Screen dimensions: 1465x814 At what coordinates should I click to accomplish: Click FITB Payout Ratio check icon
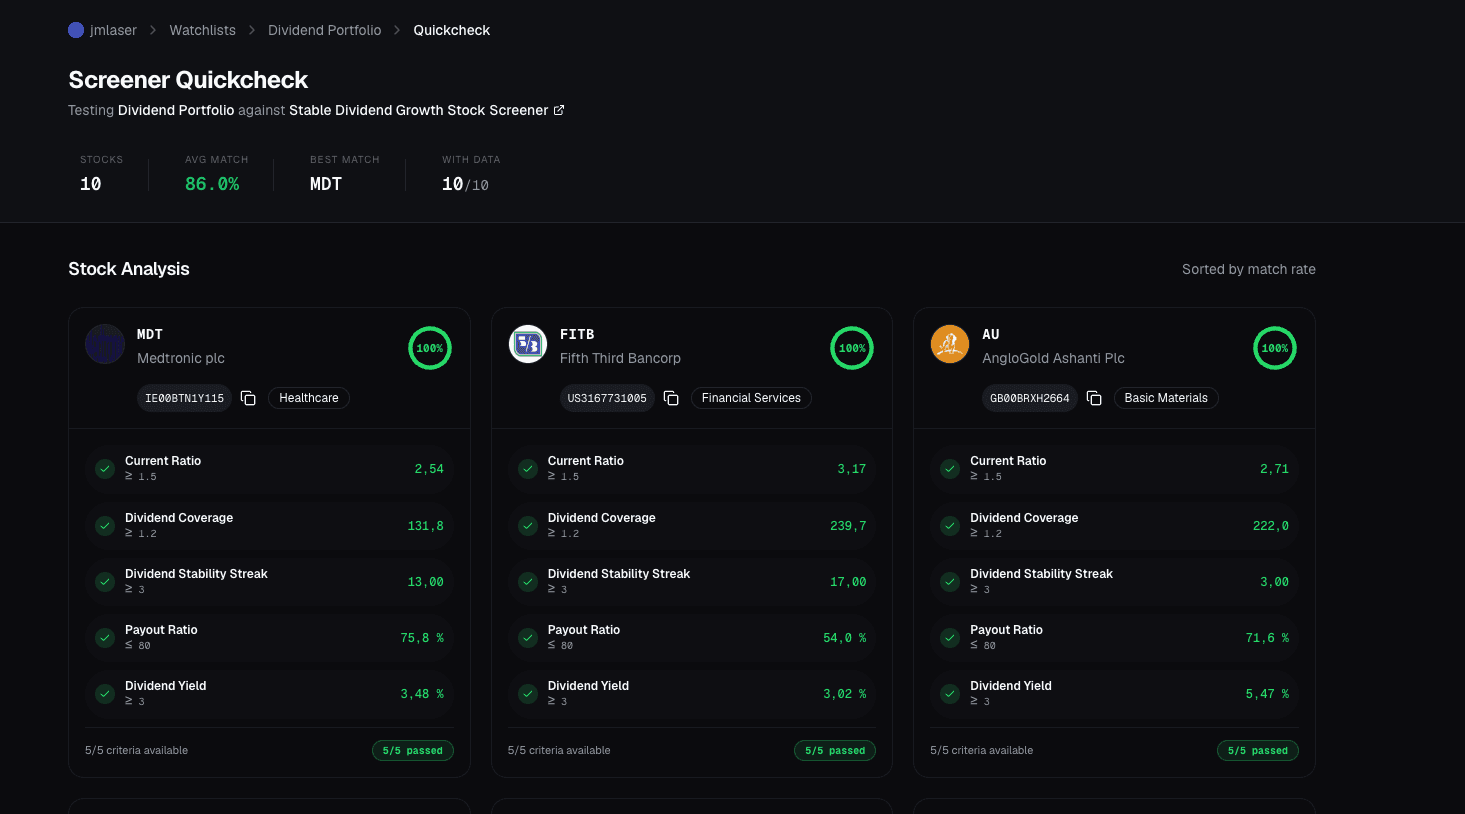pyautogui.click(x=528, y=638)
